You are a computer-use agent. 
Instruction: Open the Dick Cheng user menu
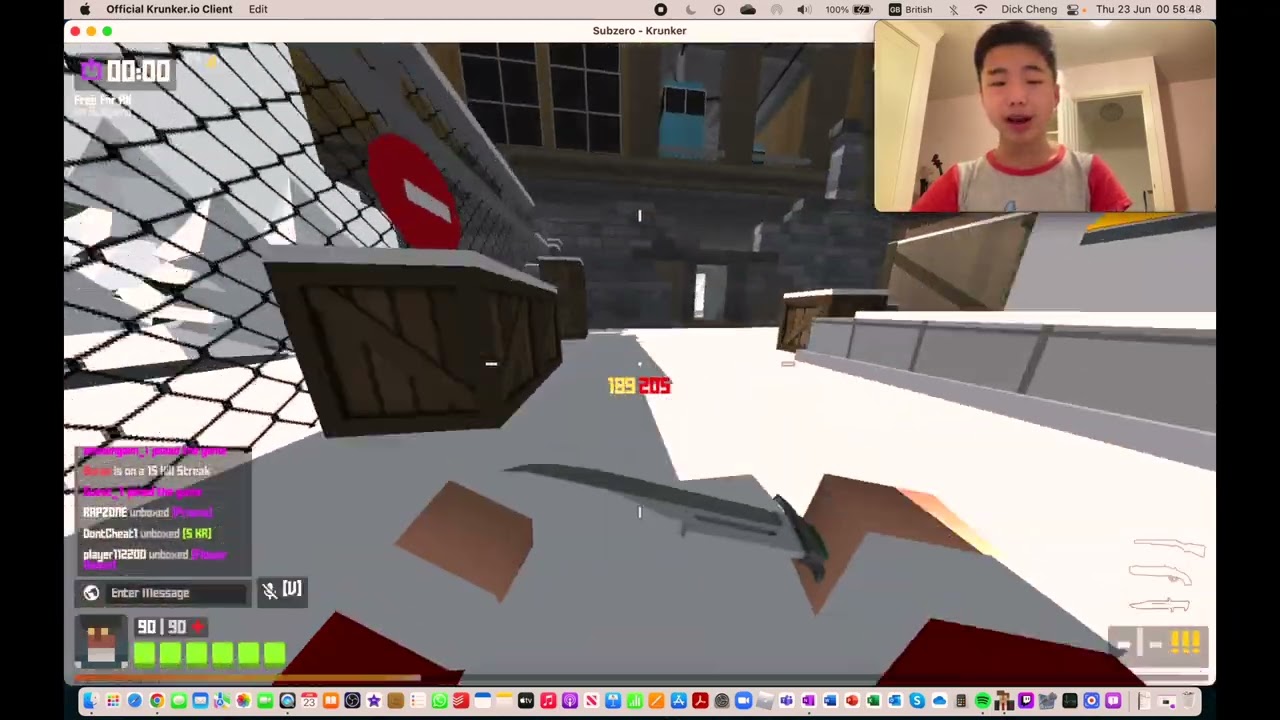coord(1029,9)
